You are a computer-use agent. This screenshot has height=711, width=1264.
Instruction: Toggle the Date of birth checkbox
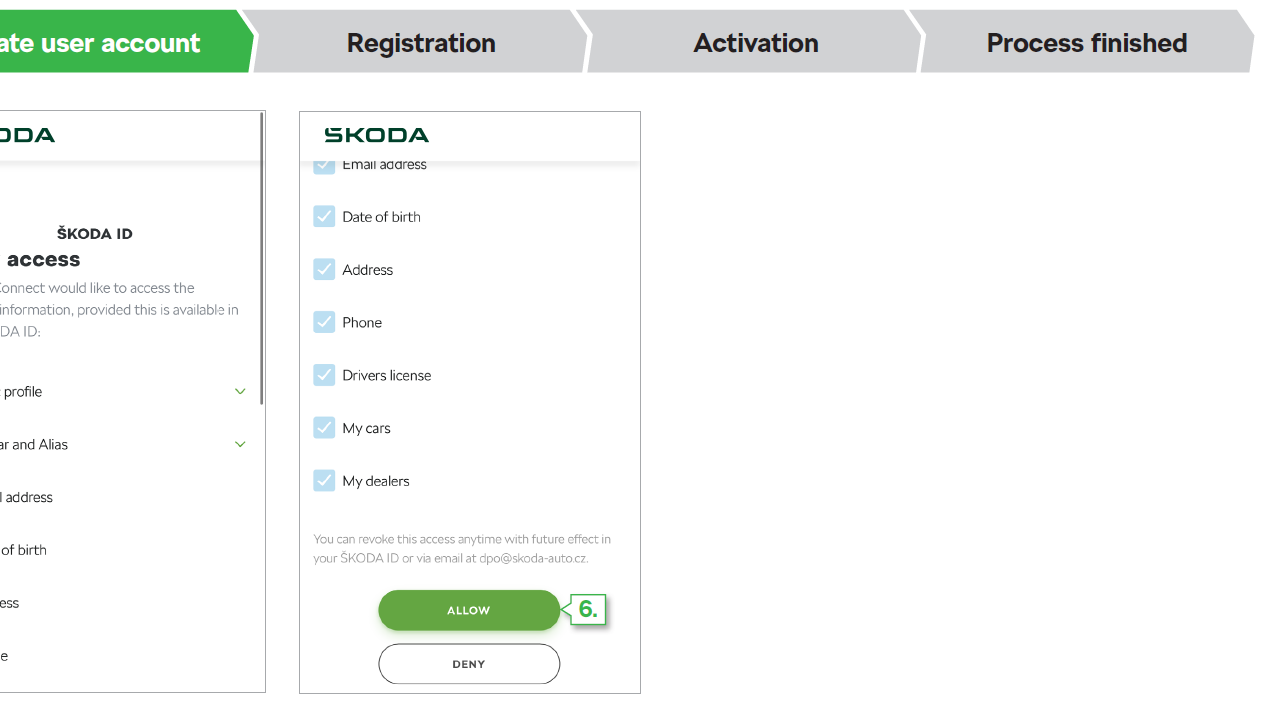[x=324, y=216]
